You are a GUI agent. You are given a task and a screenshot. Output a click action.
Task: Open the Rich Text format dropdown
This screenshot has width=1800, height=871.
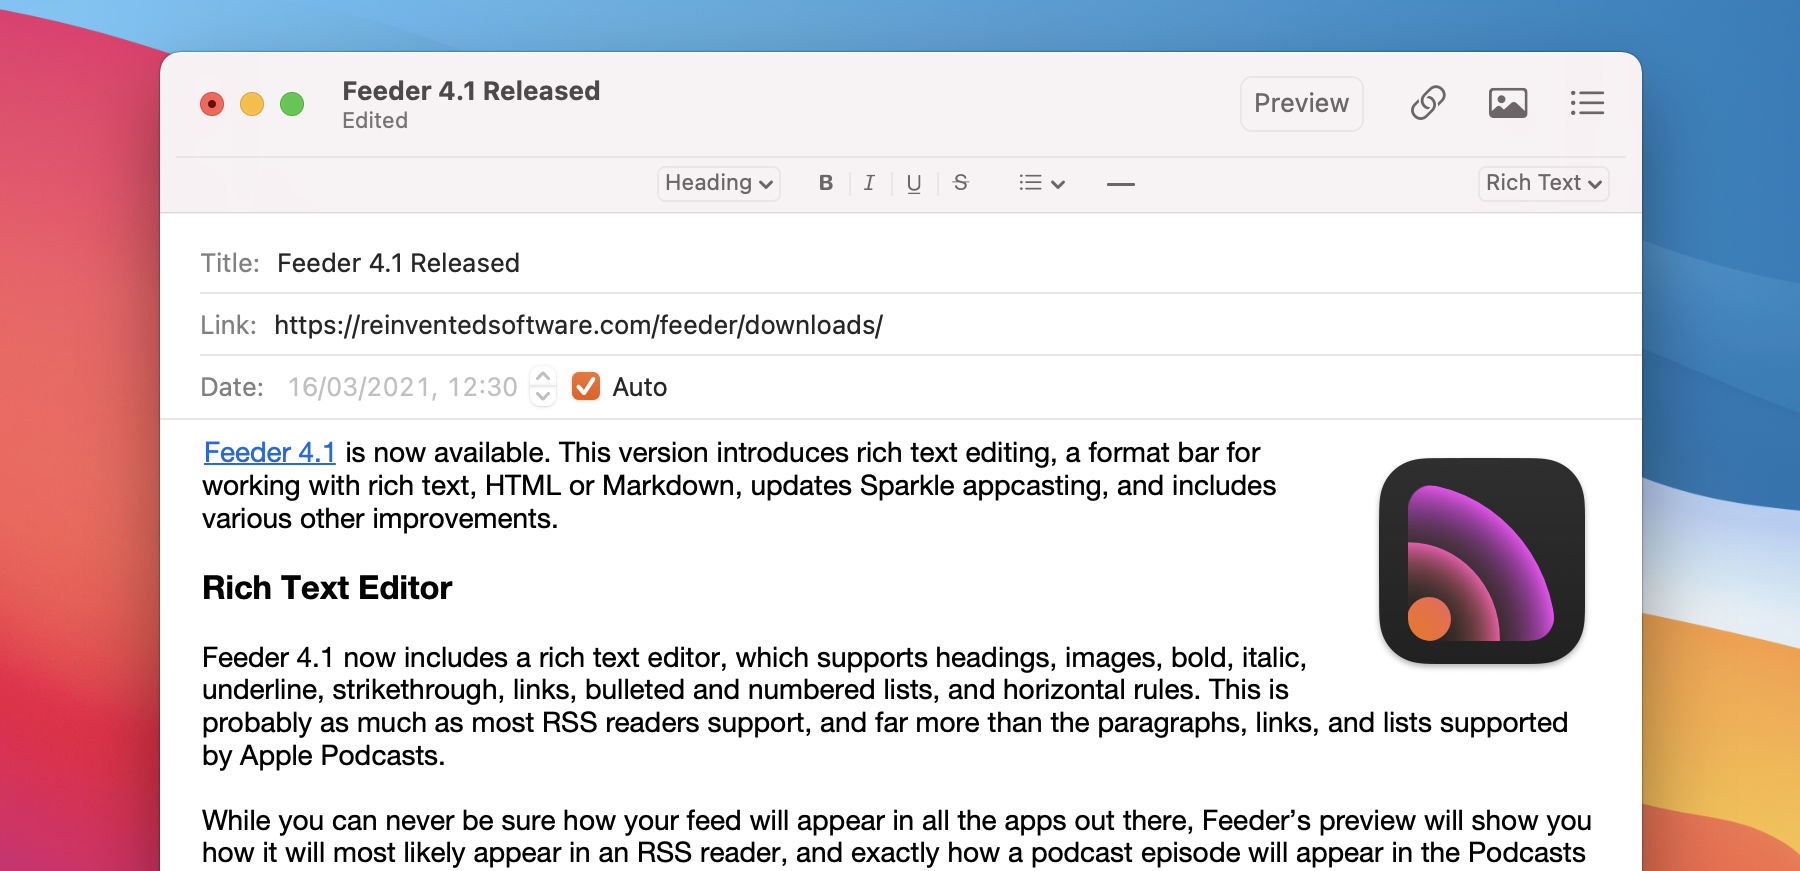point(1543,183)
